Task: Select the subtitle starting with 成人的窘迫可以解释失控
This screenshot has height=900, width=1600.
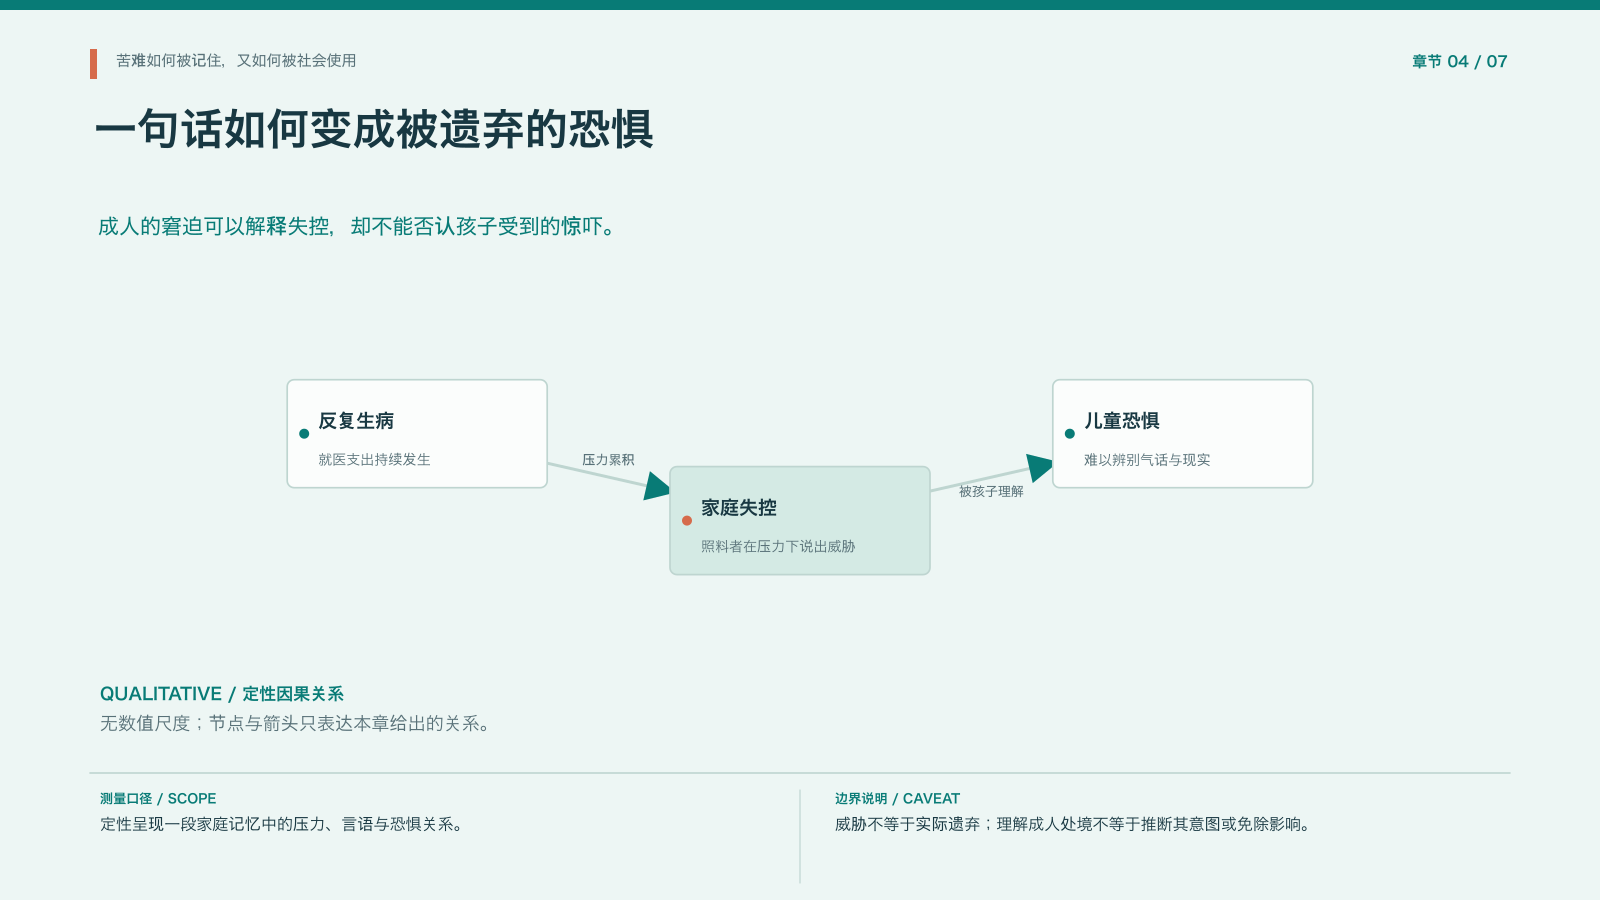Action: click(358, 227)
